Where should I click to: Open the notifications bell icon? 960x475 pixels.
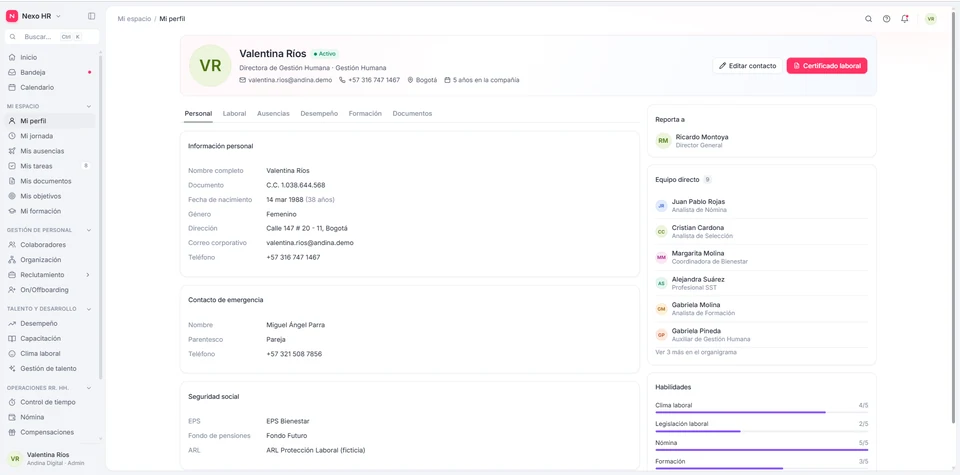(x=905, y=19)
